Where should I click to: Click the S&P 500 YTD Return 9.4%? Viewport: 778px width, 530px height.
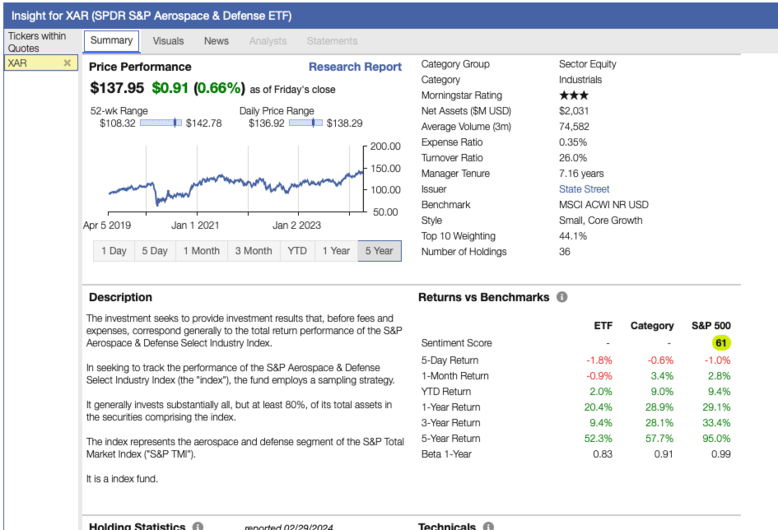tap(719, 392)
